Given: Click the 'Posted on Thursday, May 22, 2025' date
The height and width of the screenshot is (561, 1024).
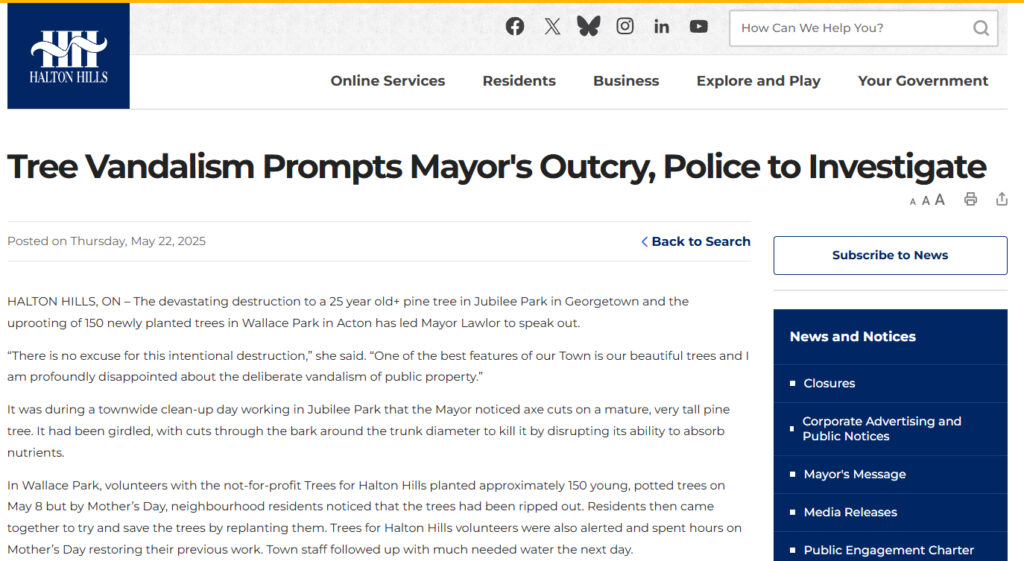Looking at the screenshot, I should [106, 241].
